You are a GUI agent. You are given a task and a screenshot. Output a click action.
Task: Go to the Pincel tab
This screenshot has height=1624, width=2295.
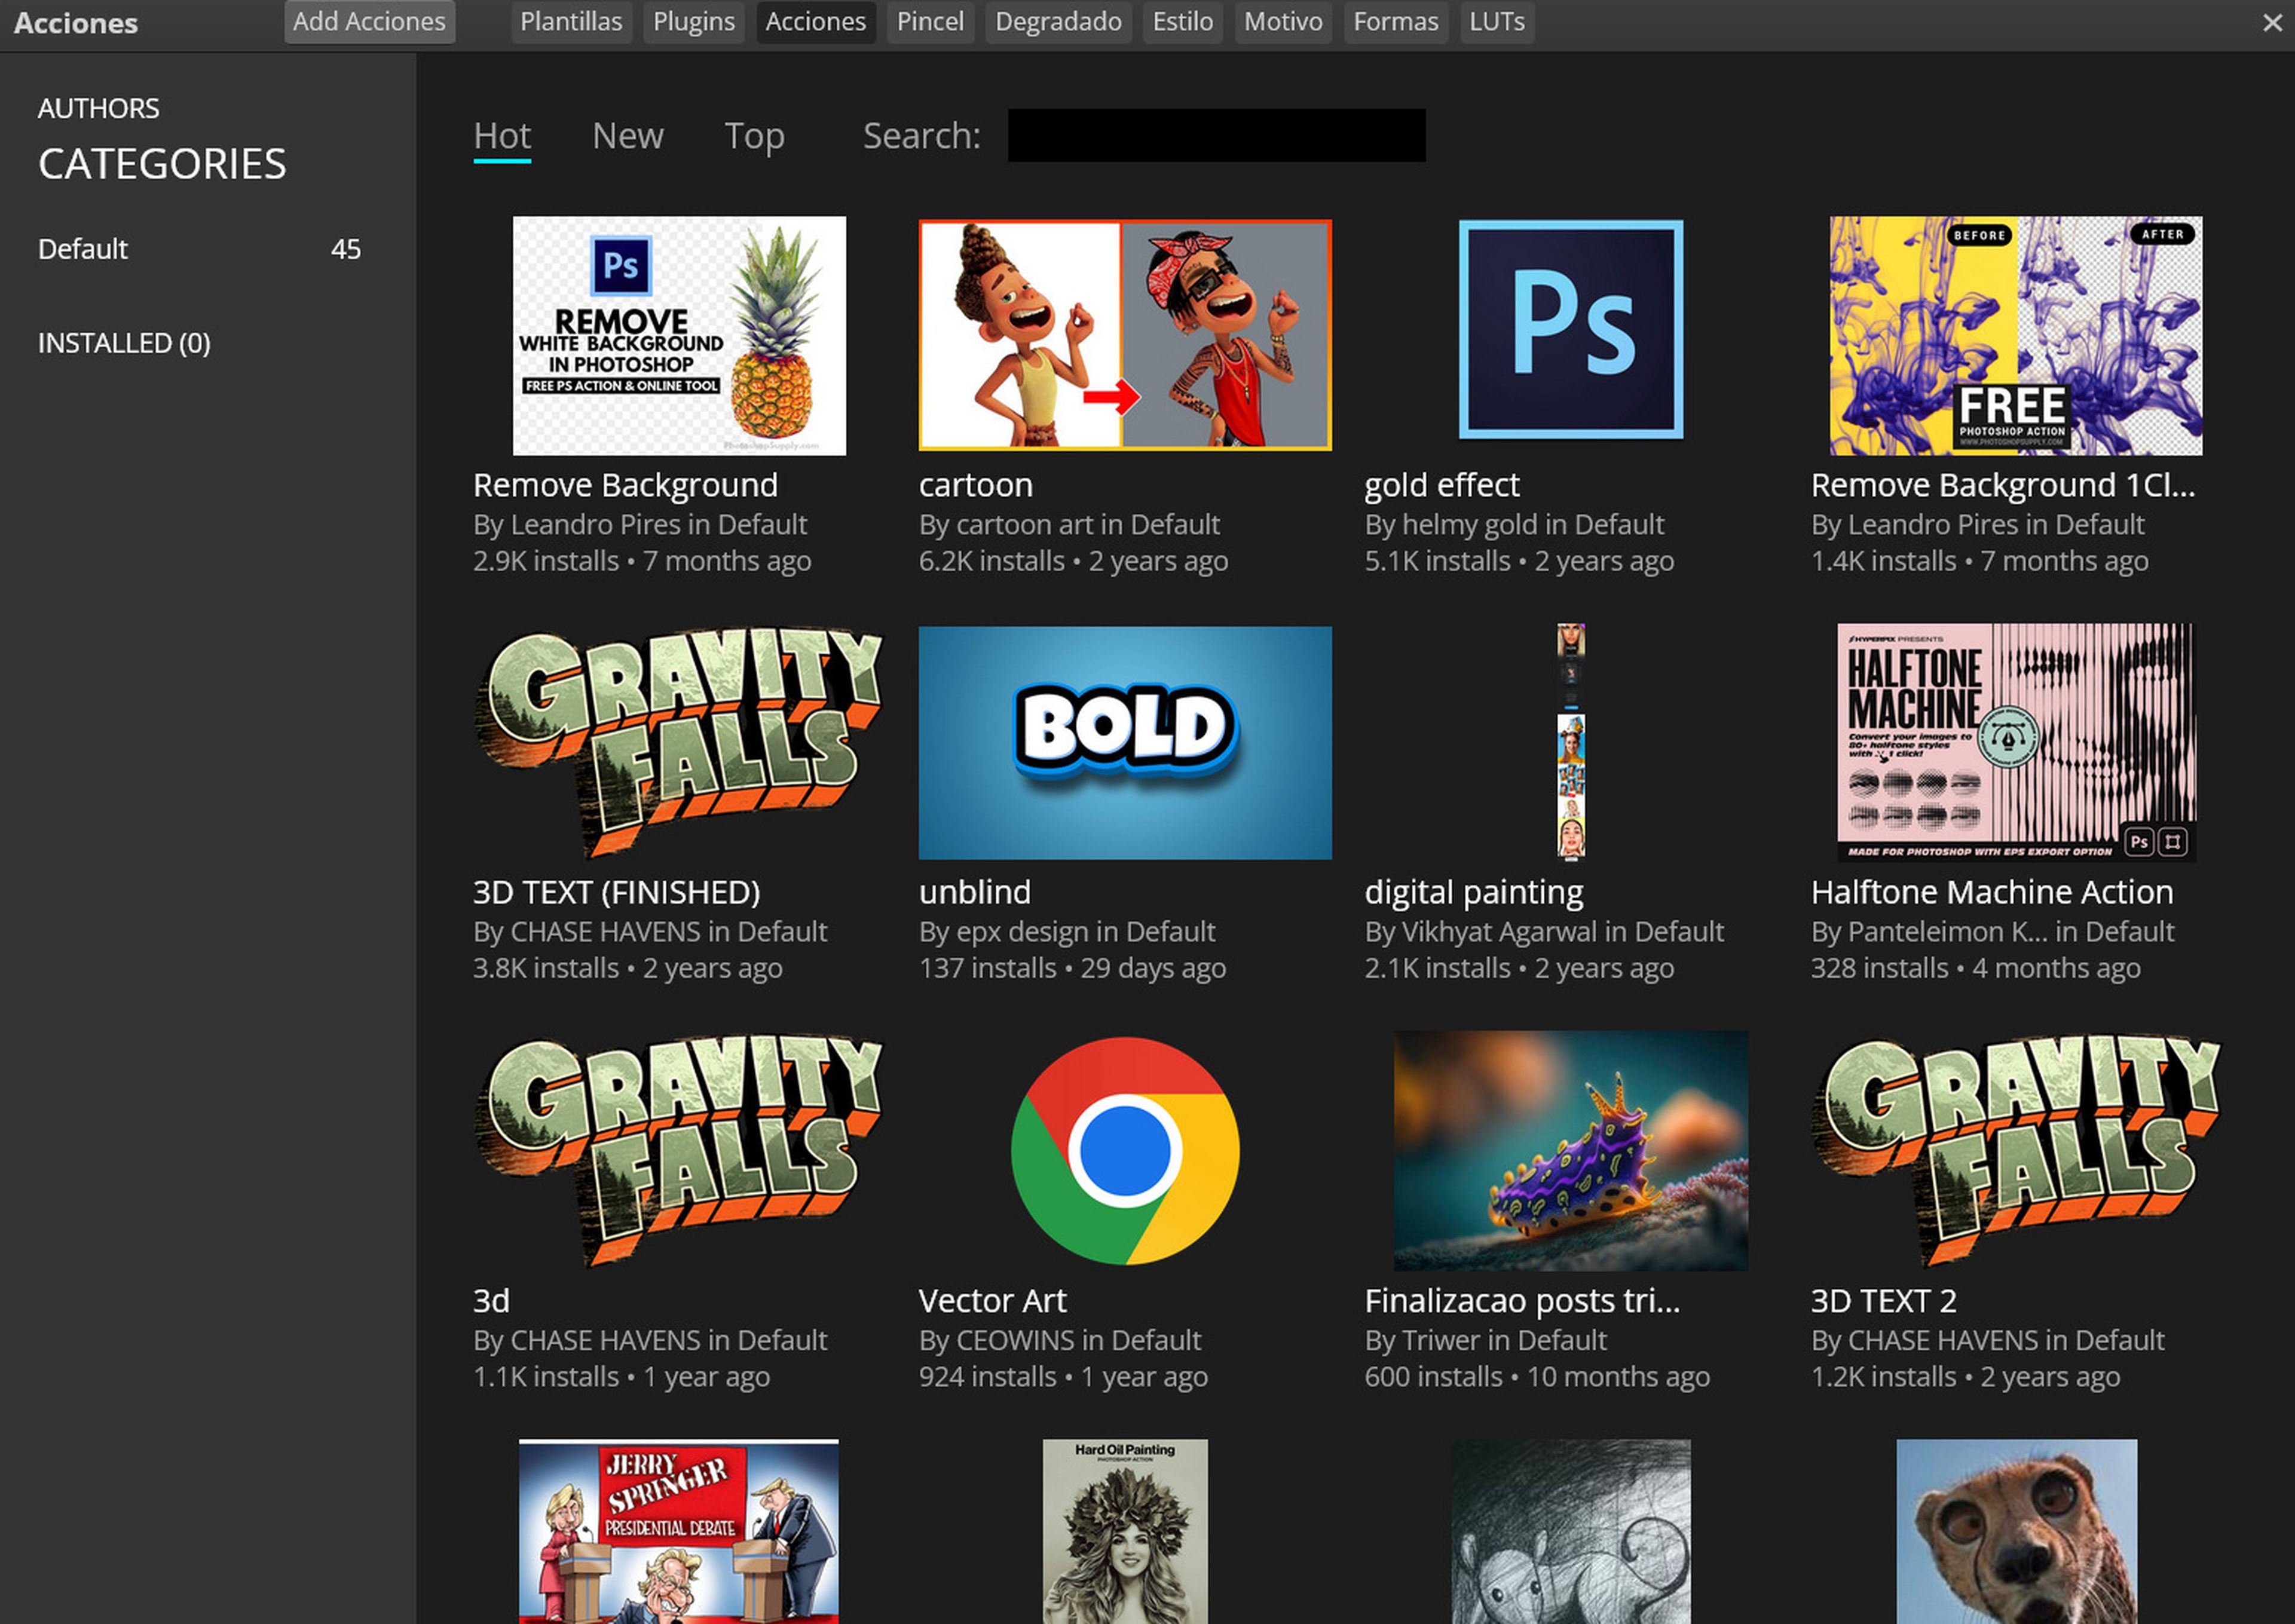point(929,22)
